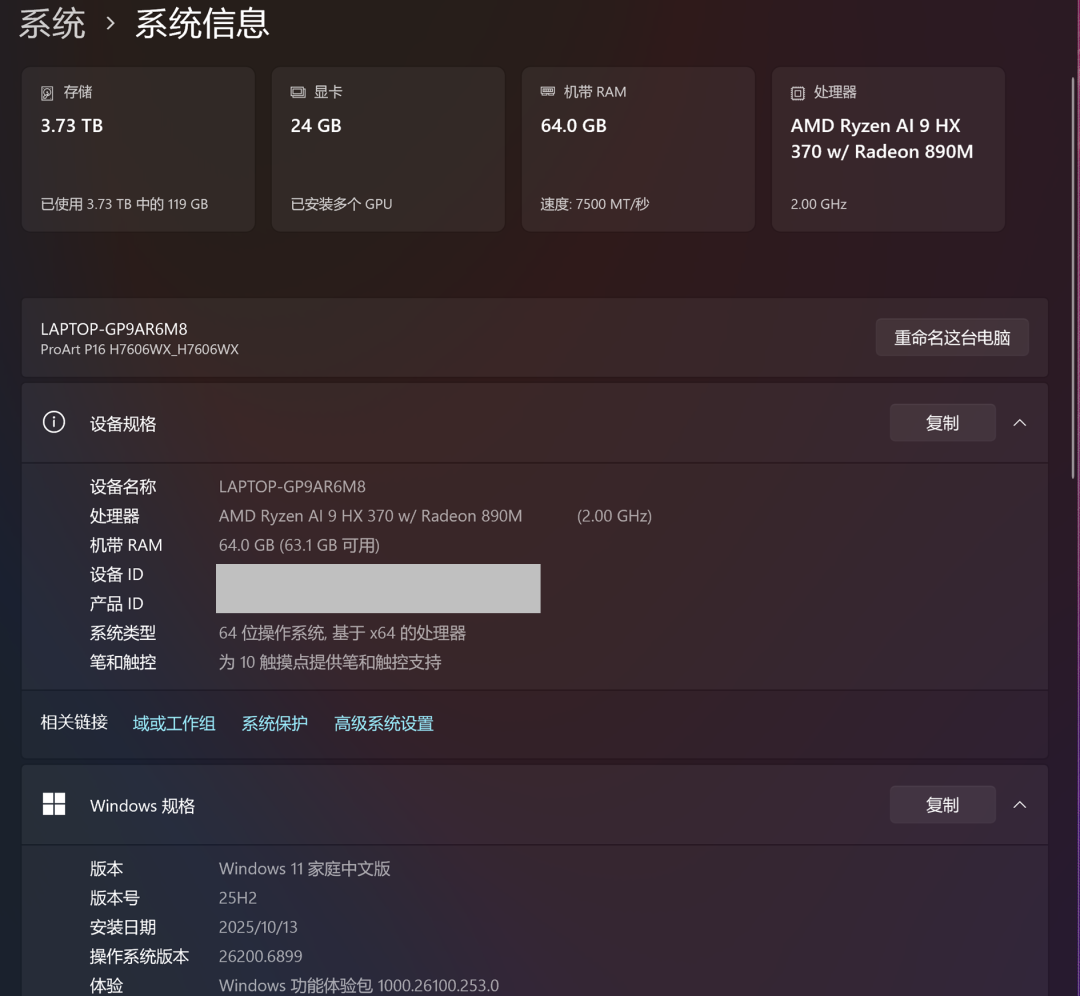Select install date 2025/10/13
The height and width of the screenshot is (996, 1080).
258,927
